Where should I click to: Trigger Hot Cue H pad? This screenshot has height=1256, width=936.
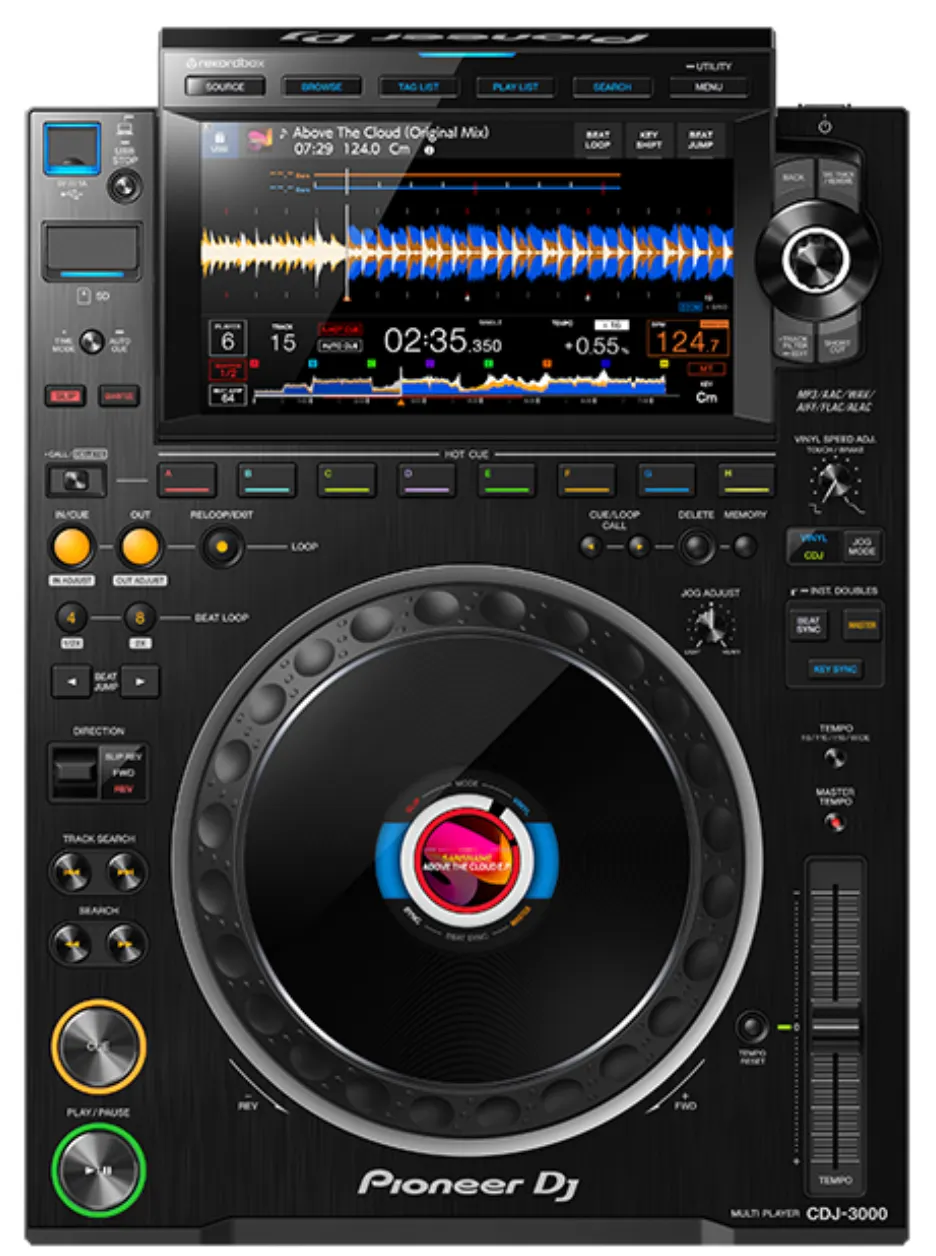pos(747,480)
